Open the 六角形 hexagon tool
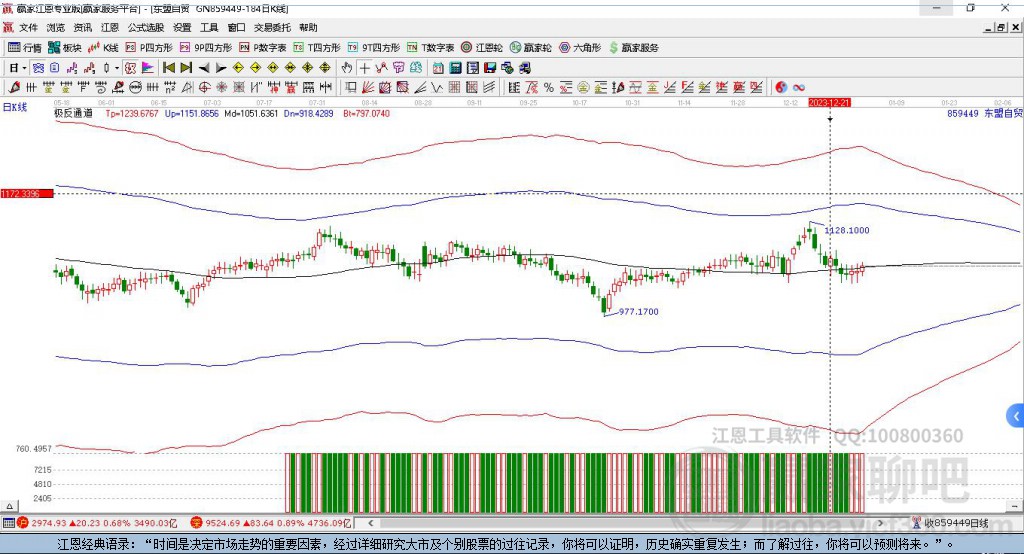 [579, 47]
